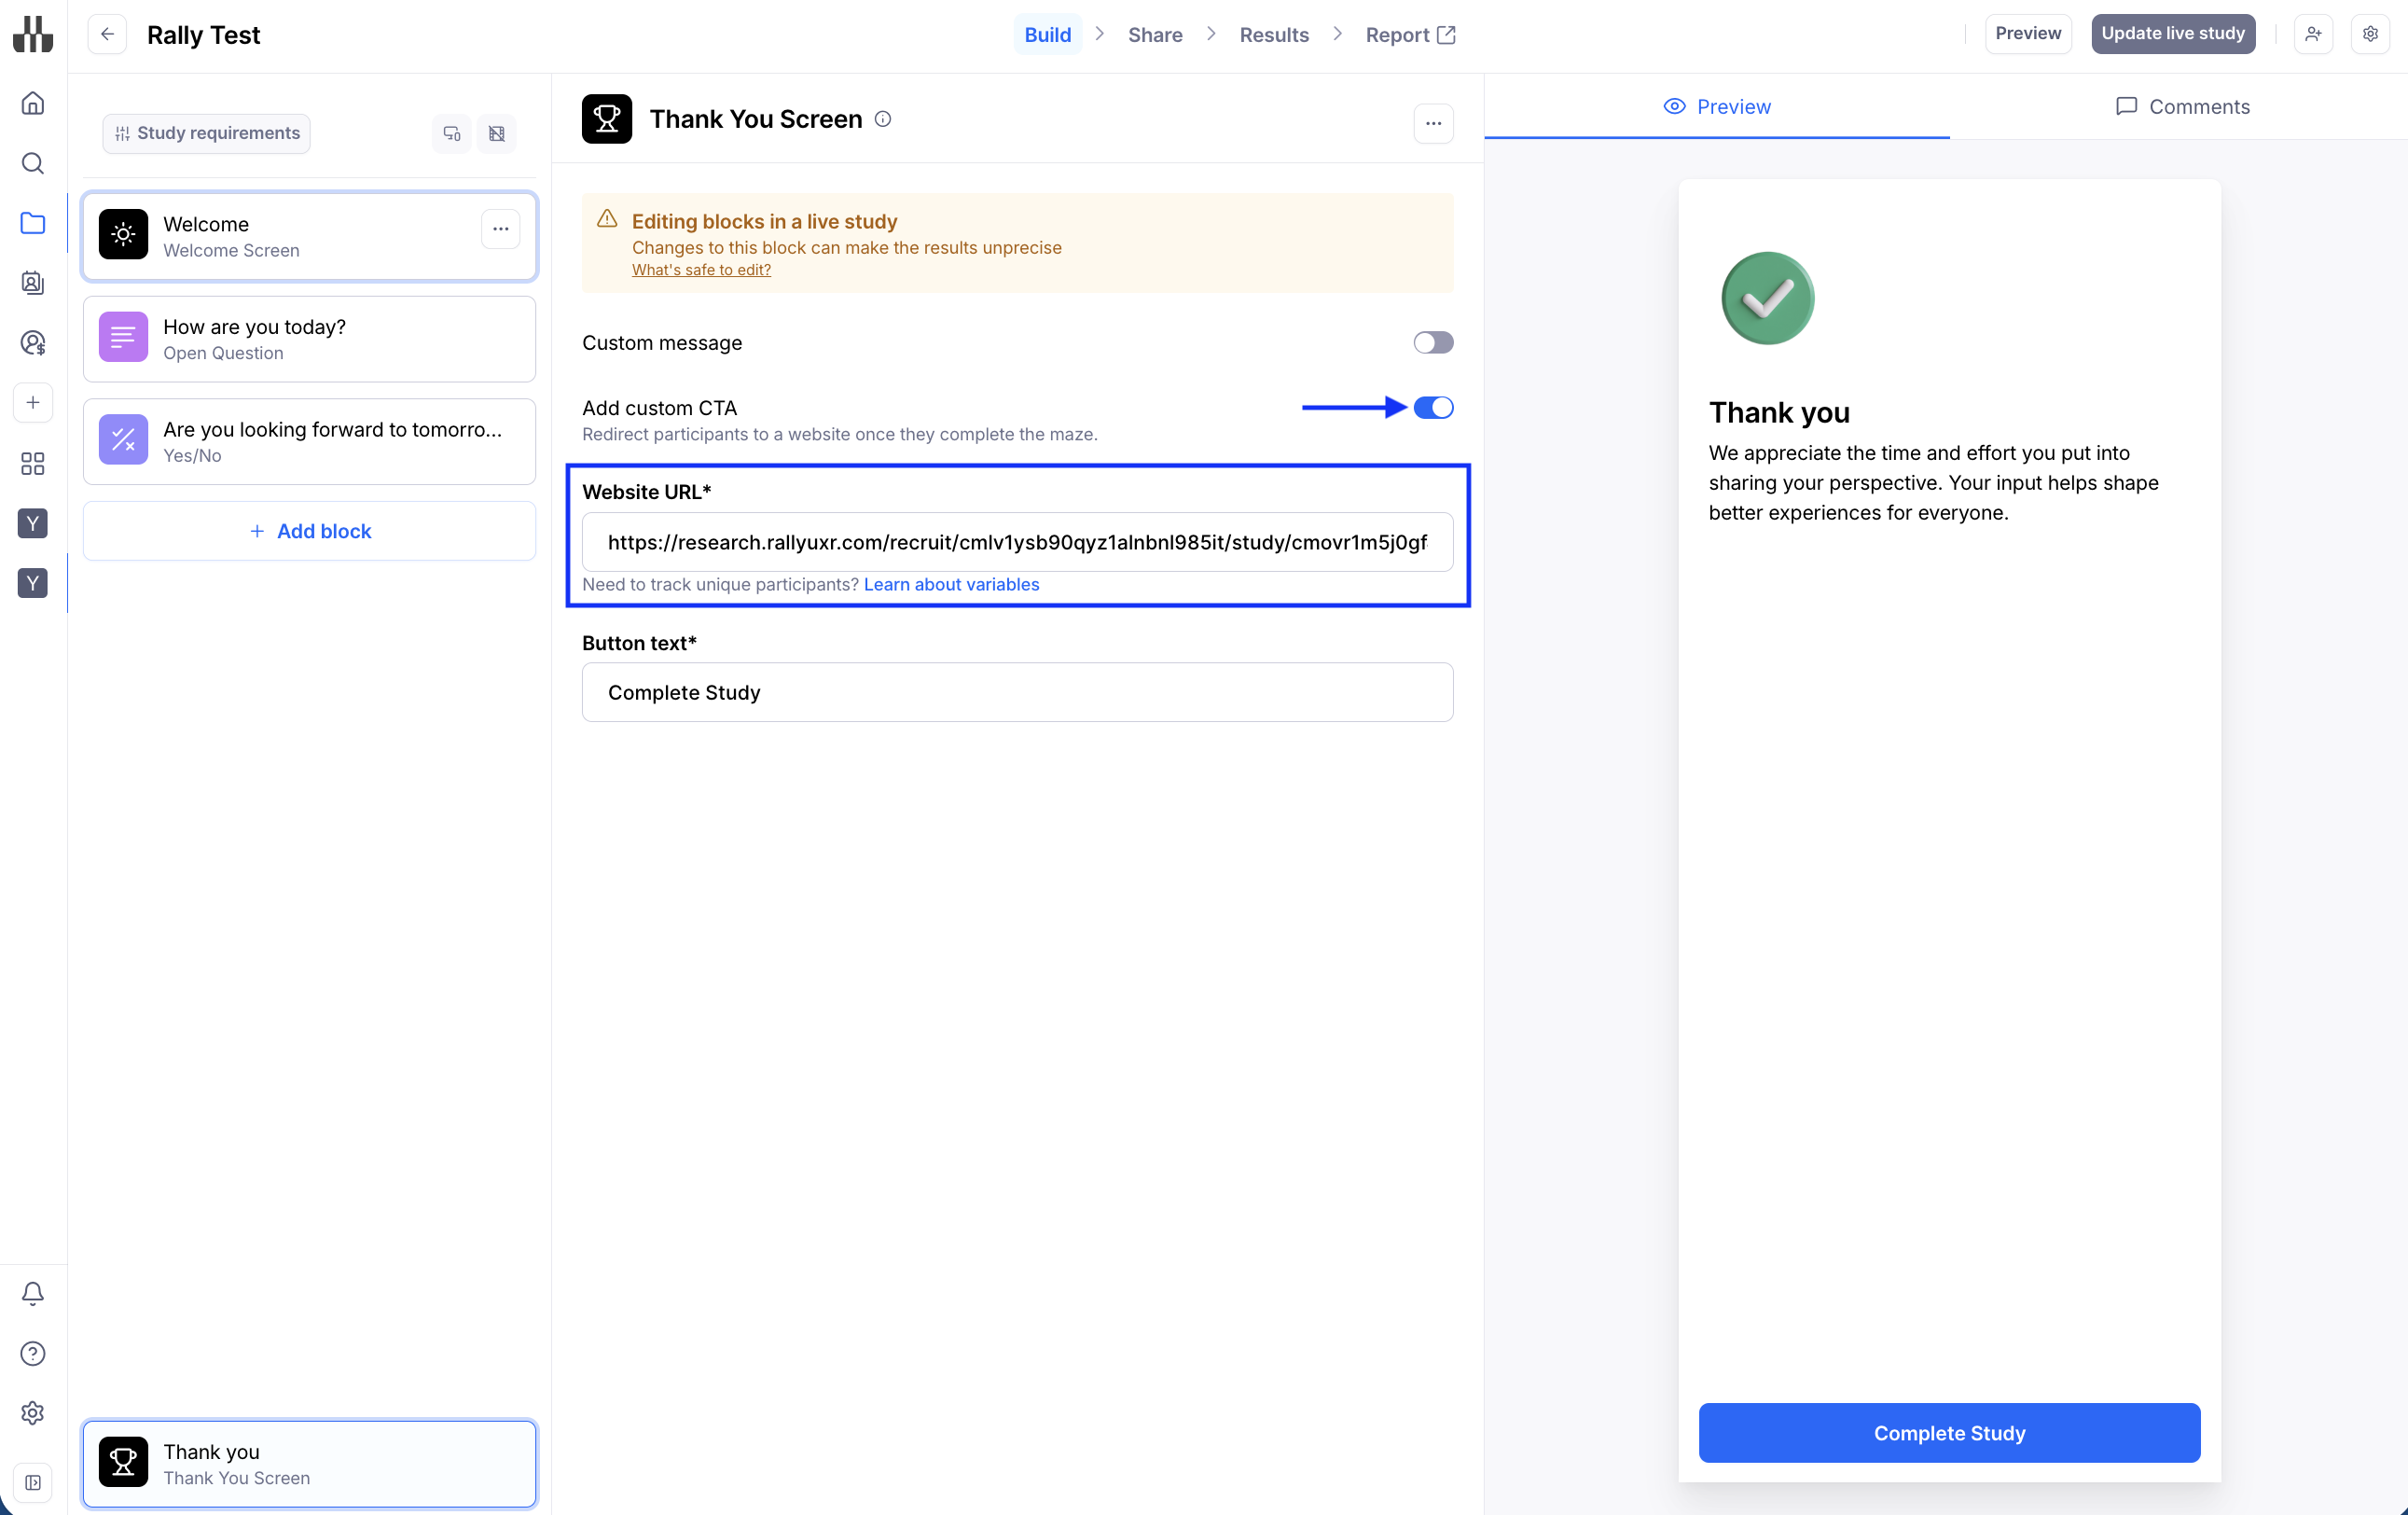Click the "Rally Test" study title
The height and width of the screenshot is (1515, 2408).
(203, 35)
